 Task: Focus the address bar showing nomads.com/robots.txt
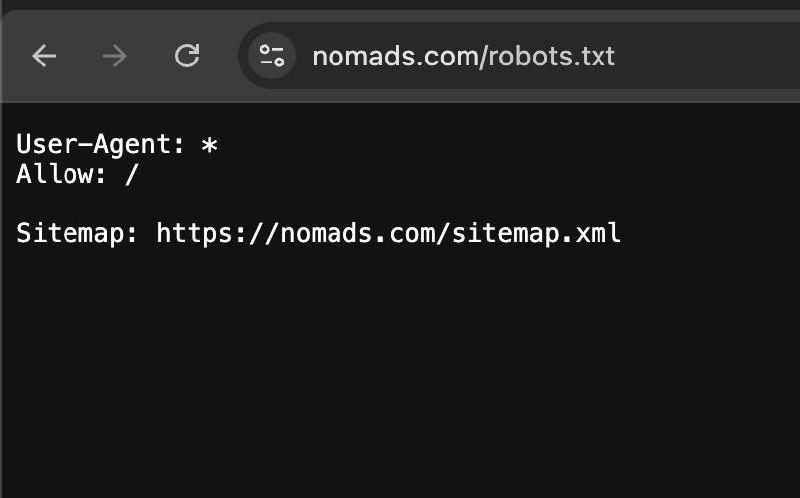tap(520, 56)
